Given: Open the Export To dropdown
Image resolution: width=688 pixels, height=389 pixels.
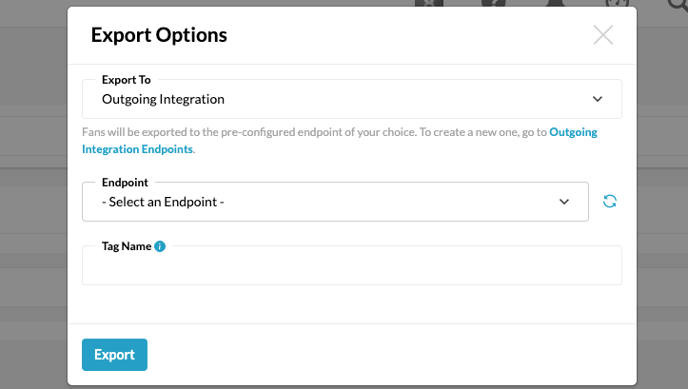Looking at the screenshot, I should 352,99.
